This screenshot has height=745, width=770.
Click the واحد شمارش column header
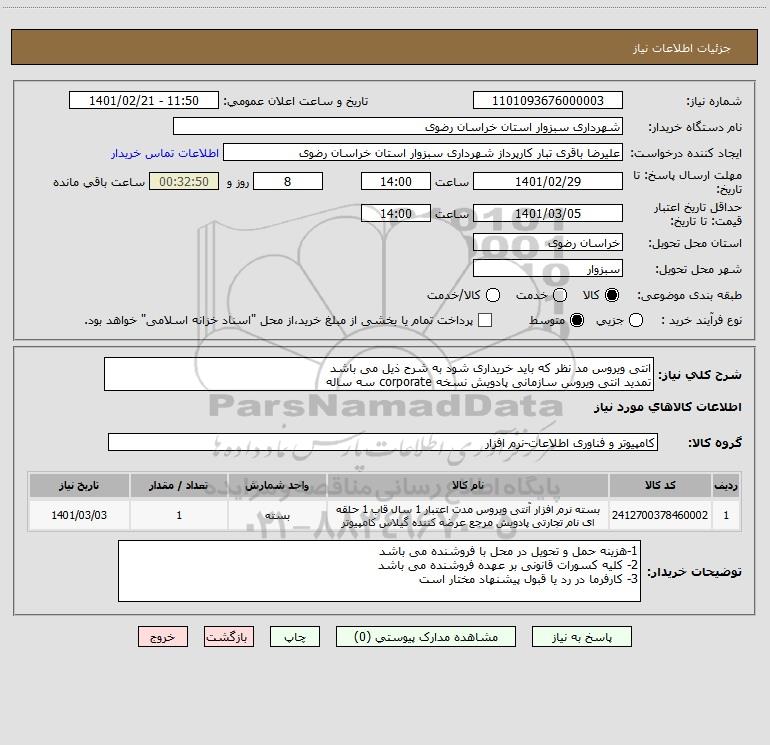point(277,485)
